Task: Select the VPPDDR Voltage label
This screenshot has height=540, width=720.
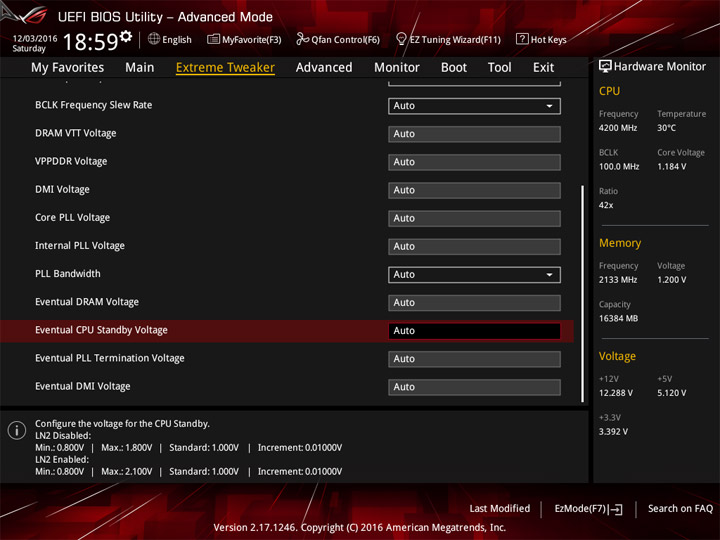Action: pyautogui.click(x=71, y=161)
